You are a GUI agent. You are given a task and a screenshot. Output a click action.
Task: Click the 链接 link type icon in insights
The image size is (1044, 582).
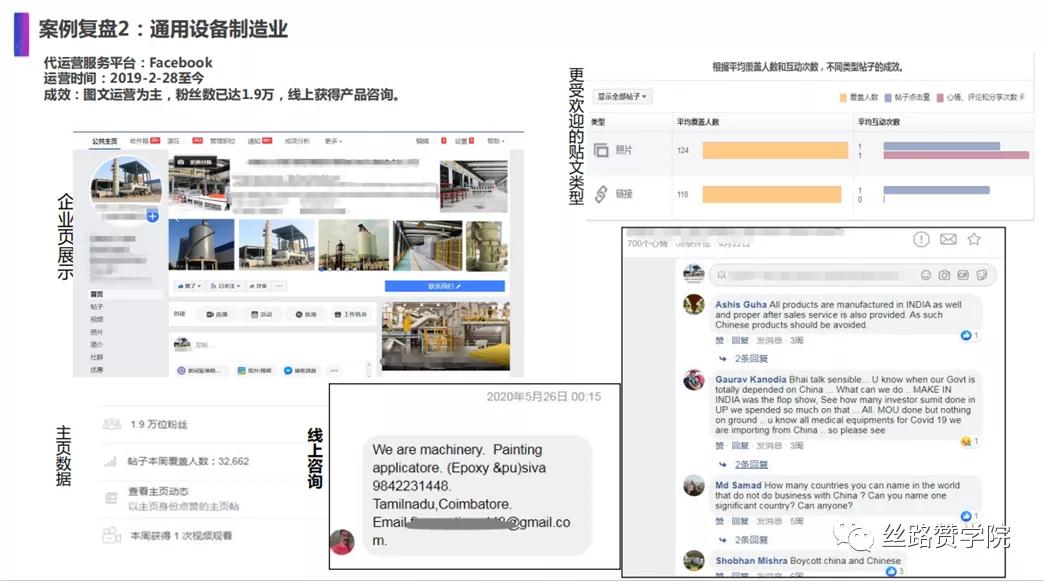click(601, 194)
